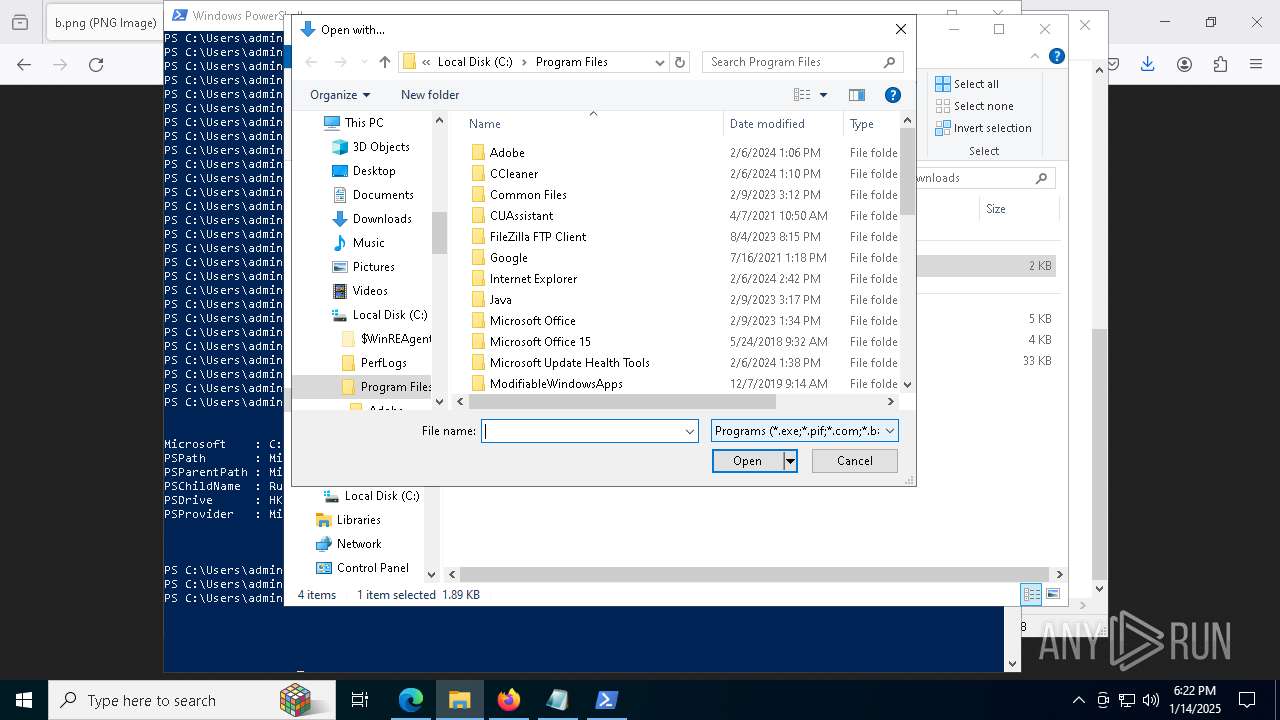Image resolution: width=1280 pixels, height=720 pixels.
Task: Change view layout icon
Action: coord(802,95)
